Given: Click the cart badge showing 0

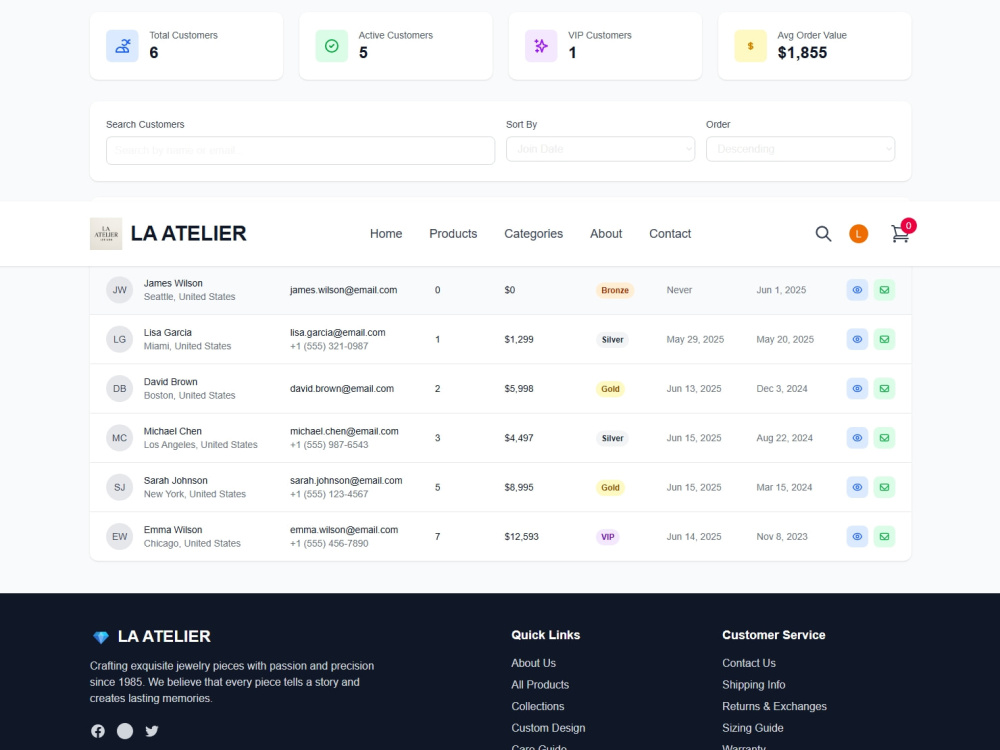Looking at the screenshot, I should 908,226.
